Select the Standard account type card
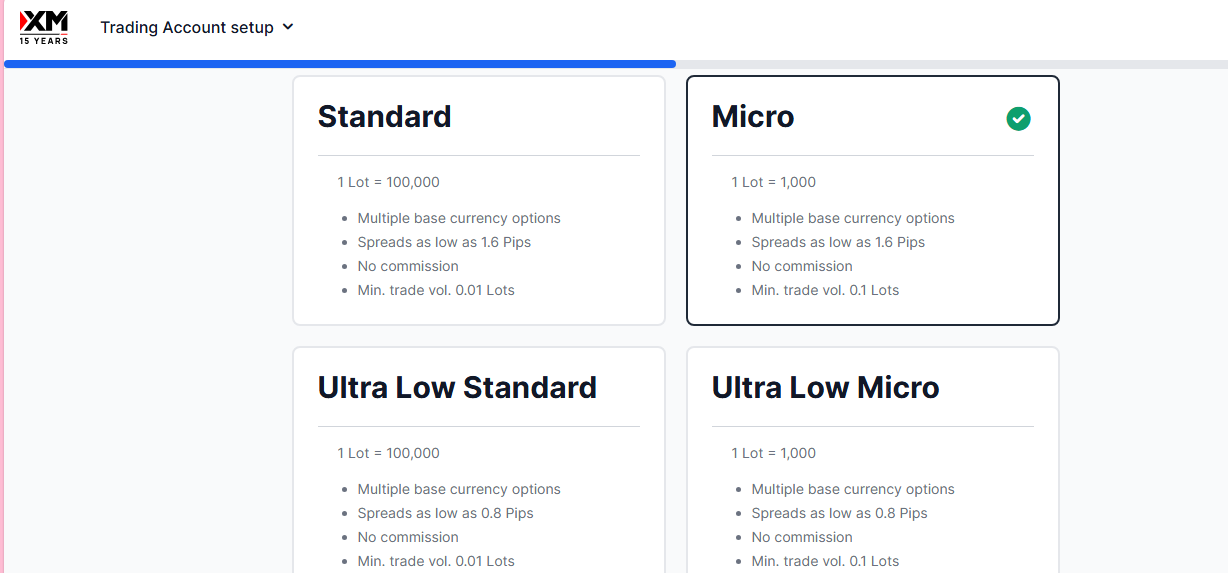1228x573 pixels. [x=478, y=200]
